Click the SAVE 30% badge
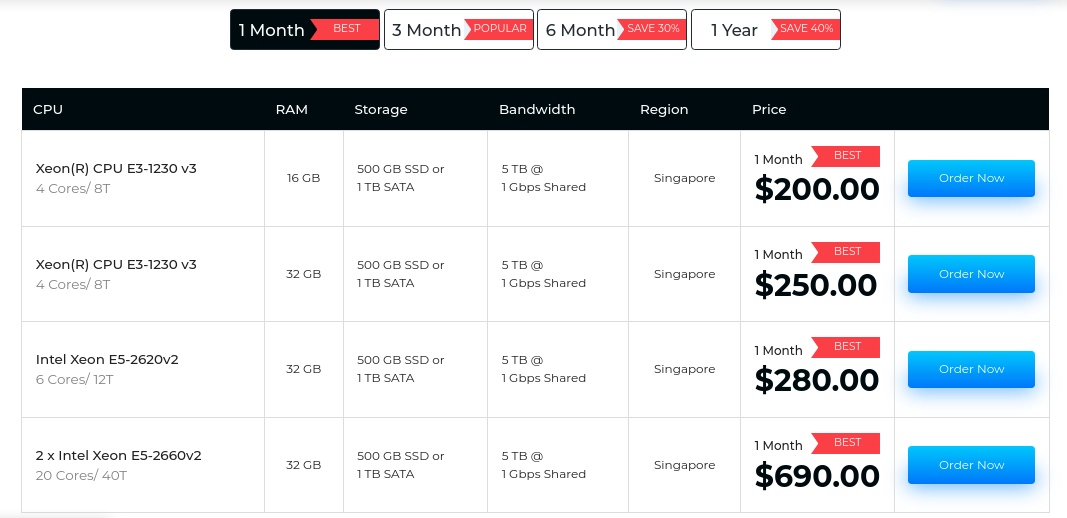 coord(653,29)
